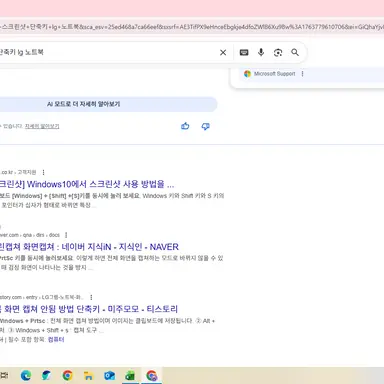
Task: Click the 컴퓨터 required-term link
Action: coord(56,340)
